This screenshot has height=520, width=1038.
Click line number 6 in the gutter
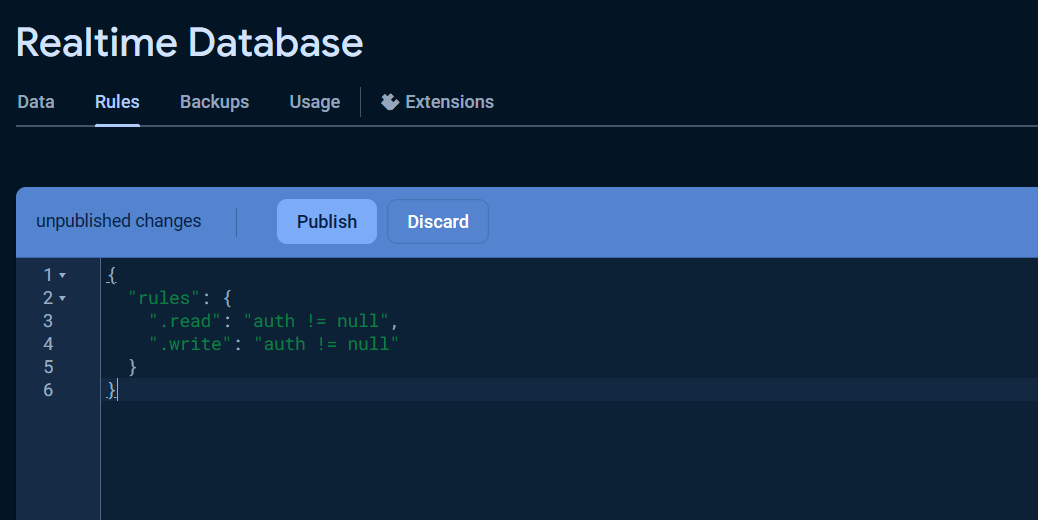(48, 390)
